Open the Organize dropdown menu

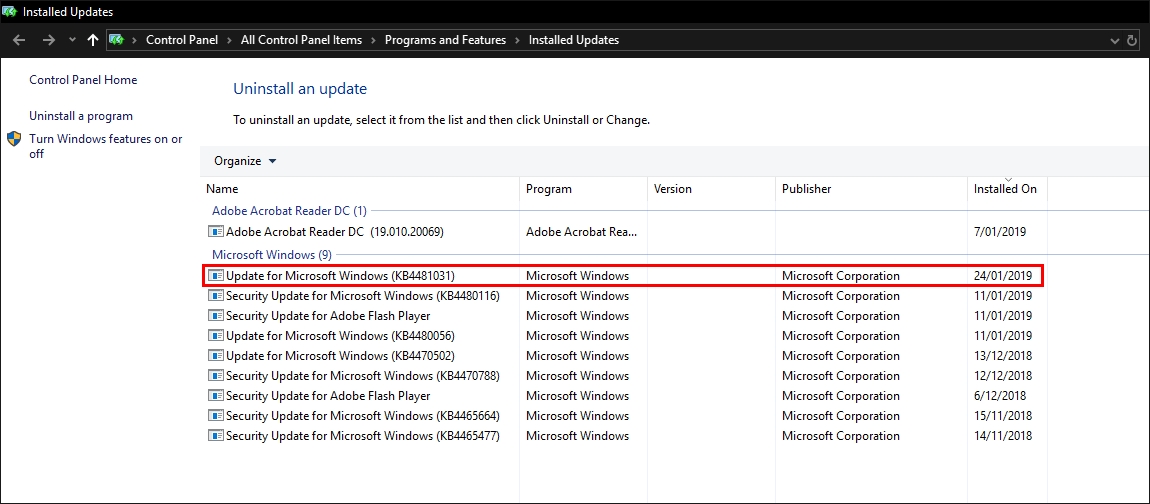coord(245,161)
